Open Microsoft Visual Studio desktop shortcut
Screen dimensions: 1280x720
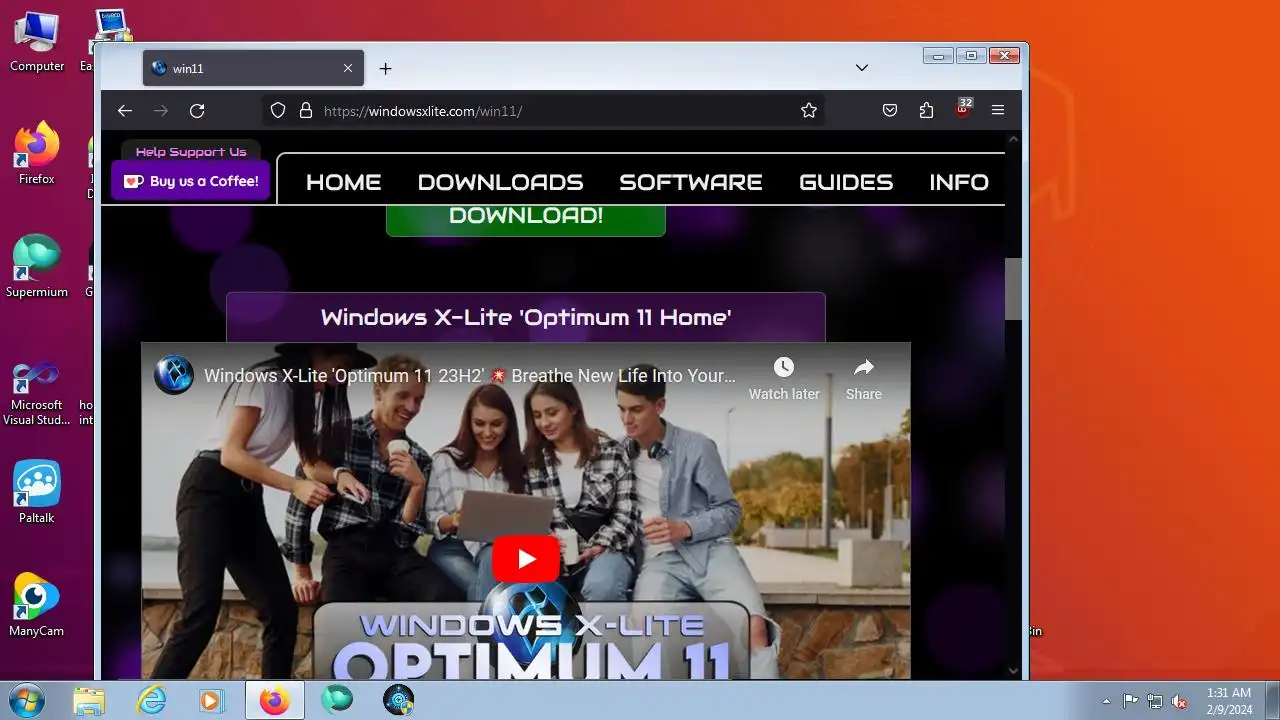pos(37,393)
